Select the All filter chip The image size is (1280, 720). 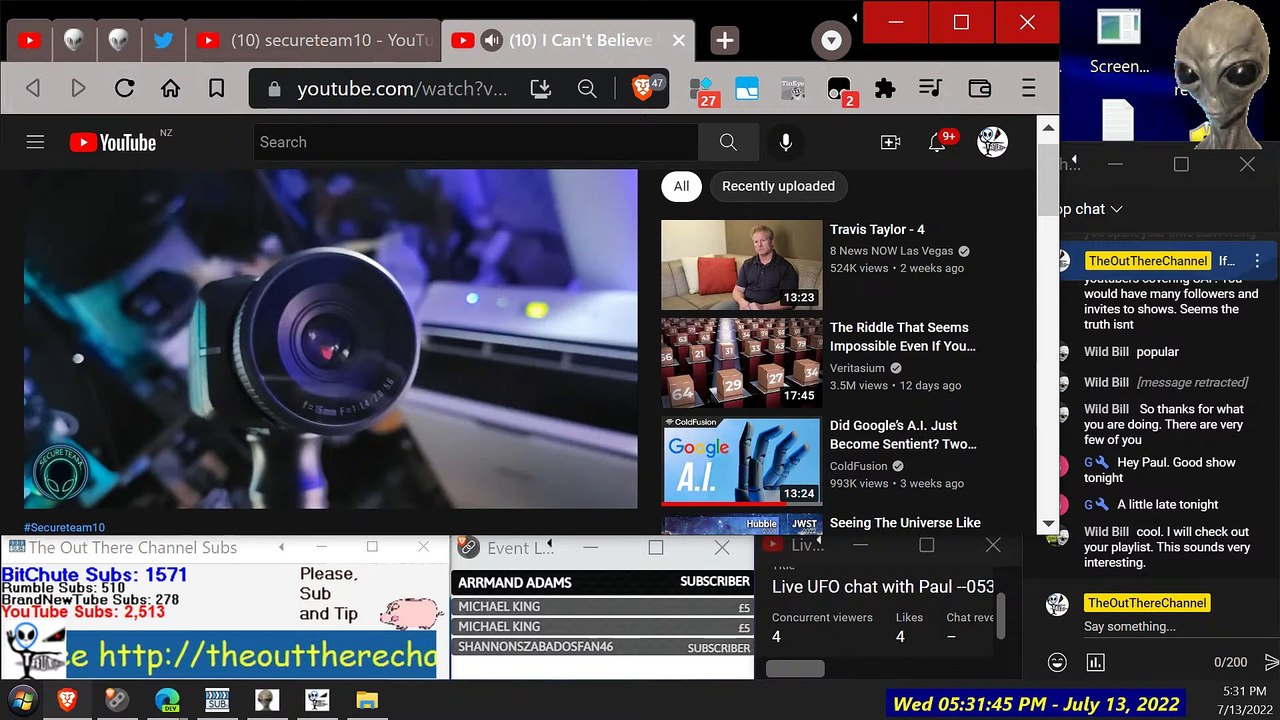681,186
